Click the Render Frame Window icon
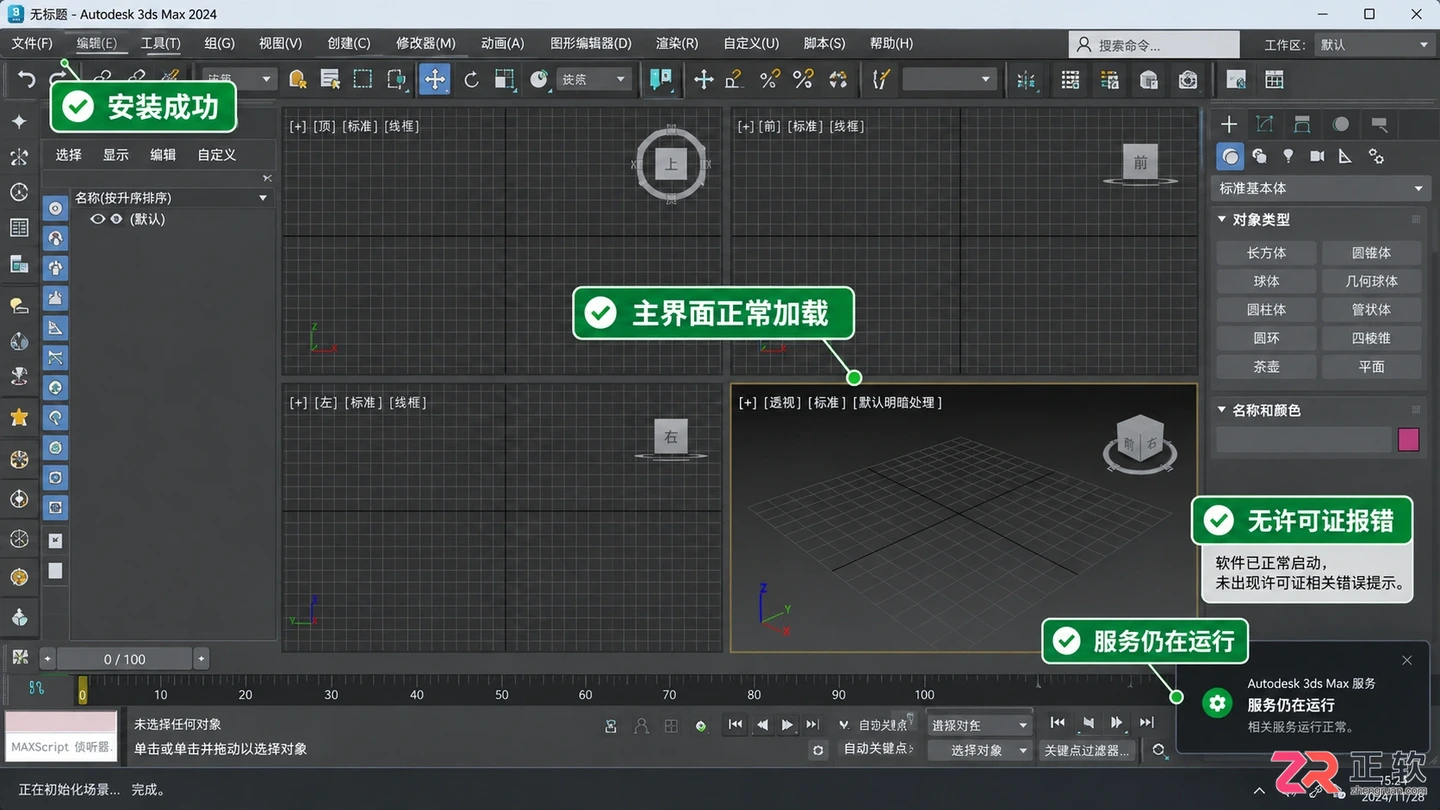Screen dimensions: 1440x810 tap(1236, 79)
